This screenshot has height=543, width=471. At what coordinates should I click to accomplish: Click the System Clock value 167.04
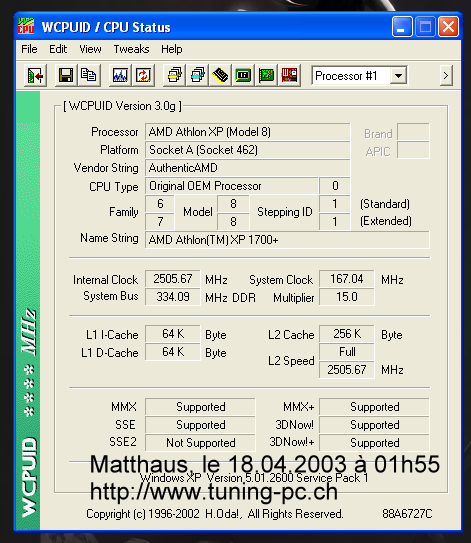pyautogui.click(x=347, y=279)
